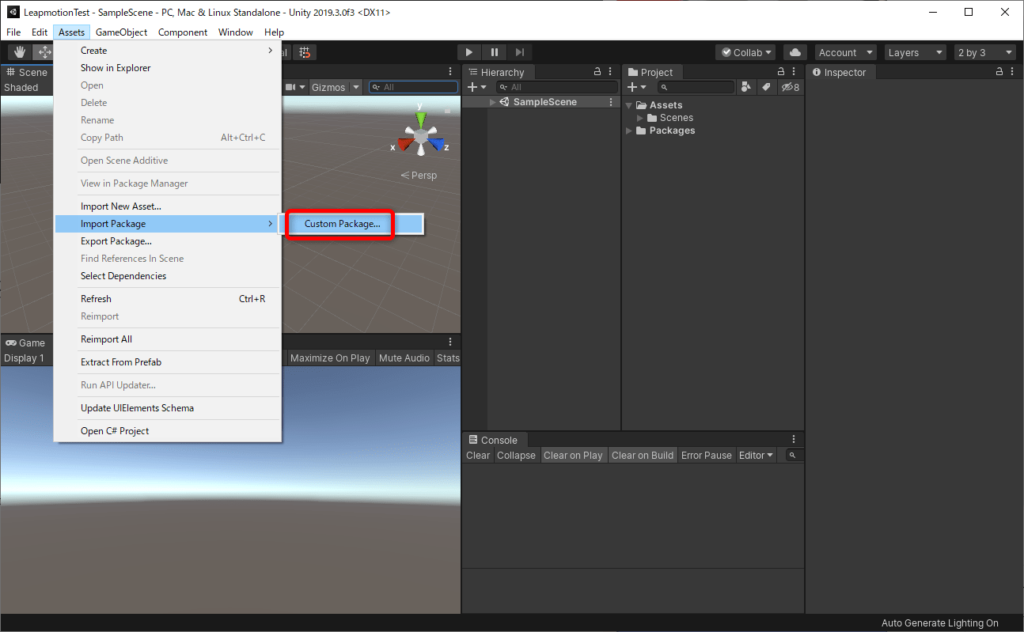Toggle Mute Audio in Game view
The width and height of the screenshot is (1024, 632).
[404, 358]
